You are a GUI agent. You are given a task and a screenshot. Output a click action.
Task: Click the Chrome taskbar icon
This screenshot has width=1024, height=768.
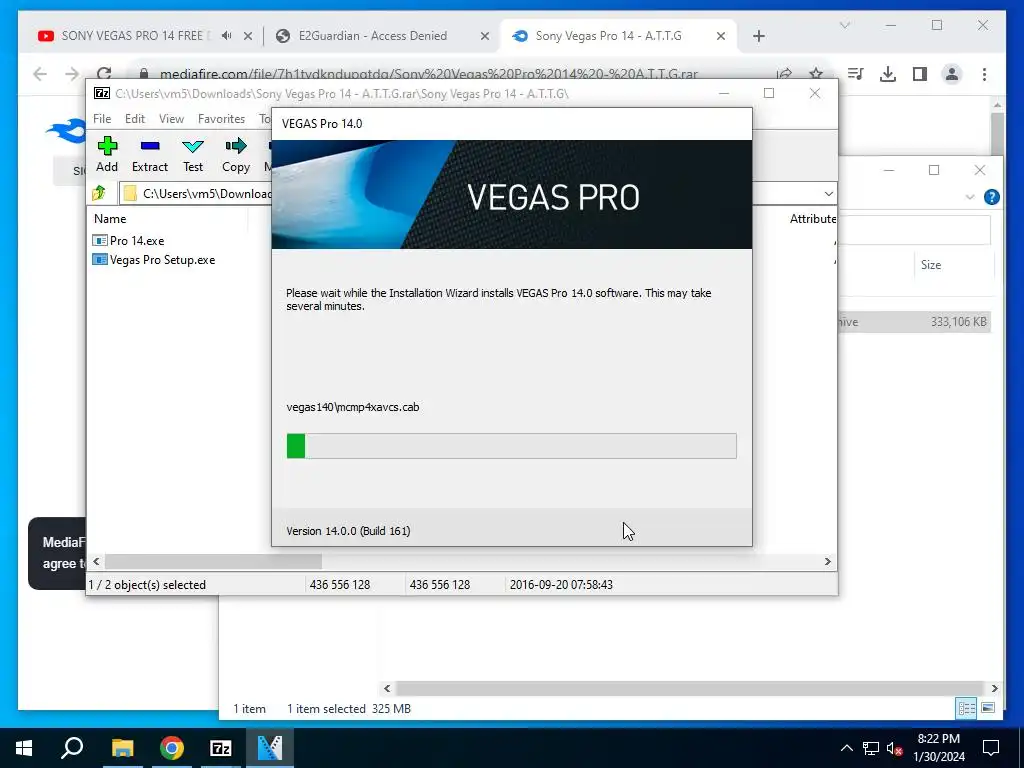coord(172,748)
